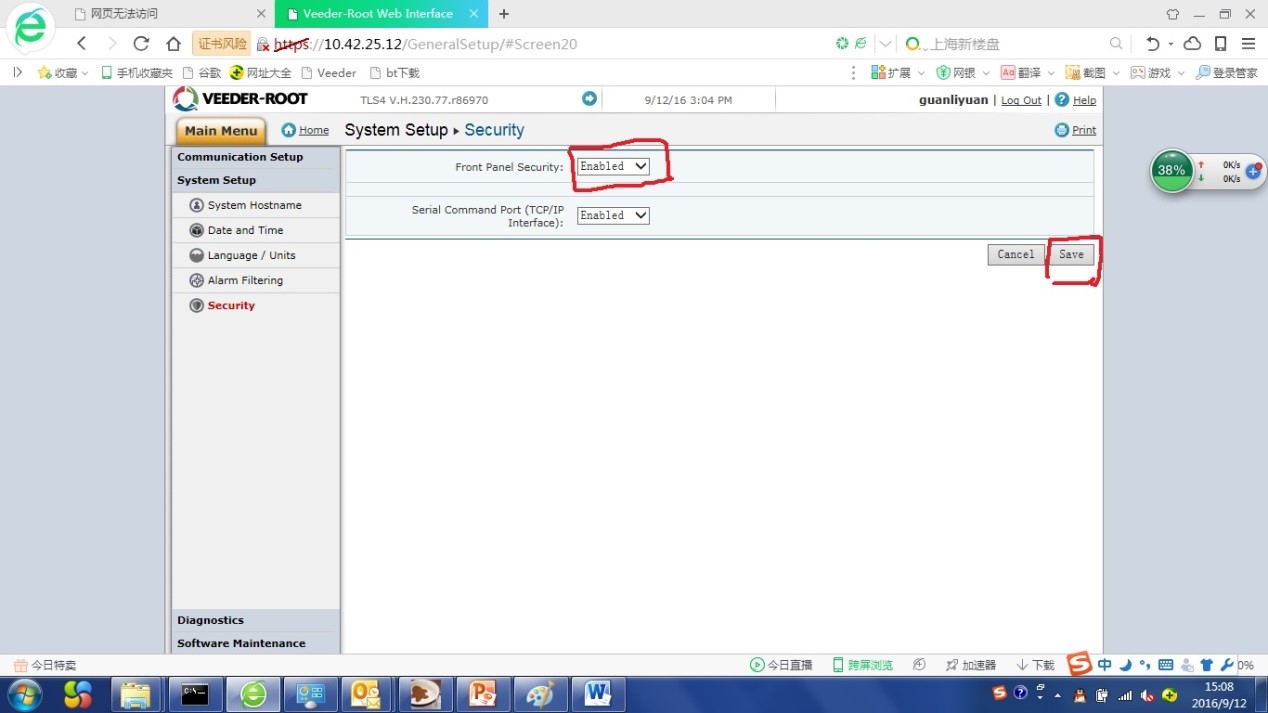The height and width of the screenshot is (713, 1268).
Task: Click the Log Out link
Action: pyautogui.click(x=1021, y=101)
